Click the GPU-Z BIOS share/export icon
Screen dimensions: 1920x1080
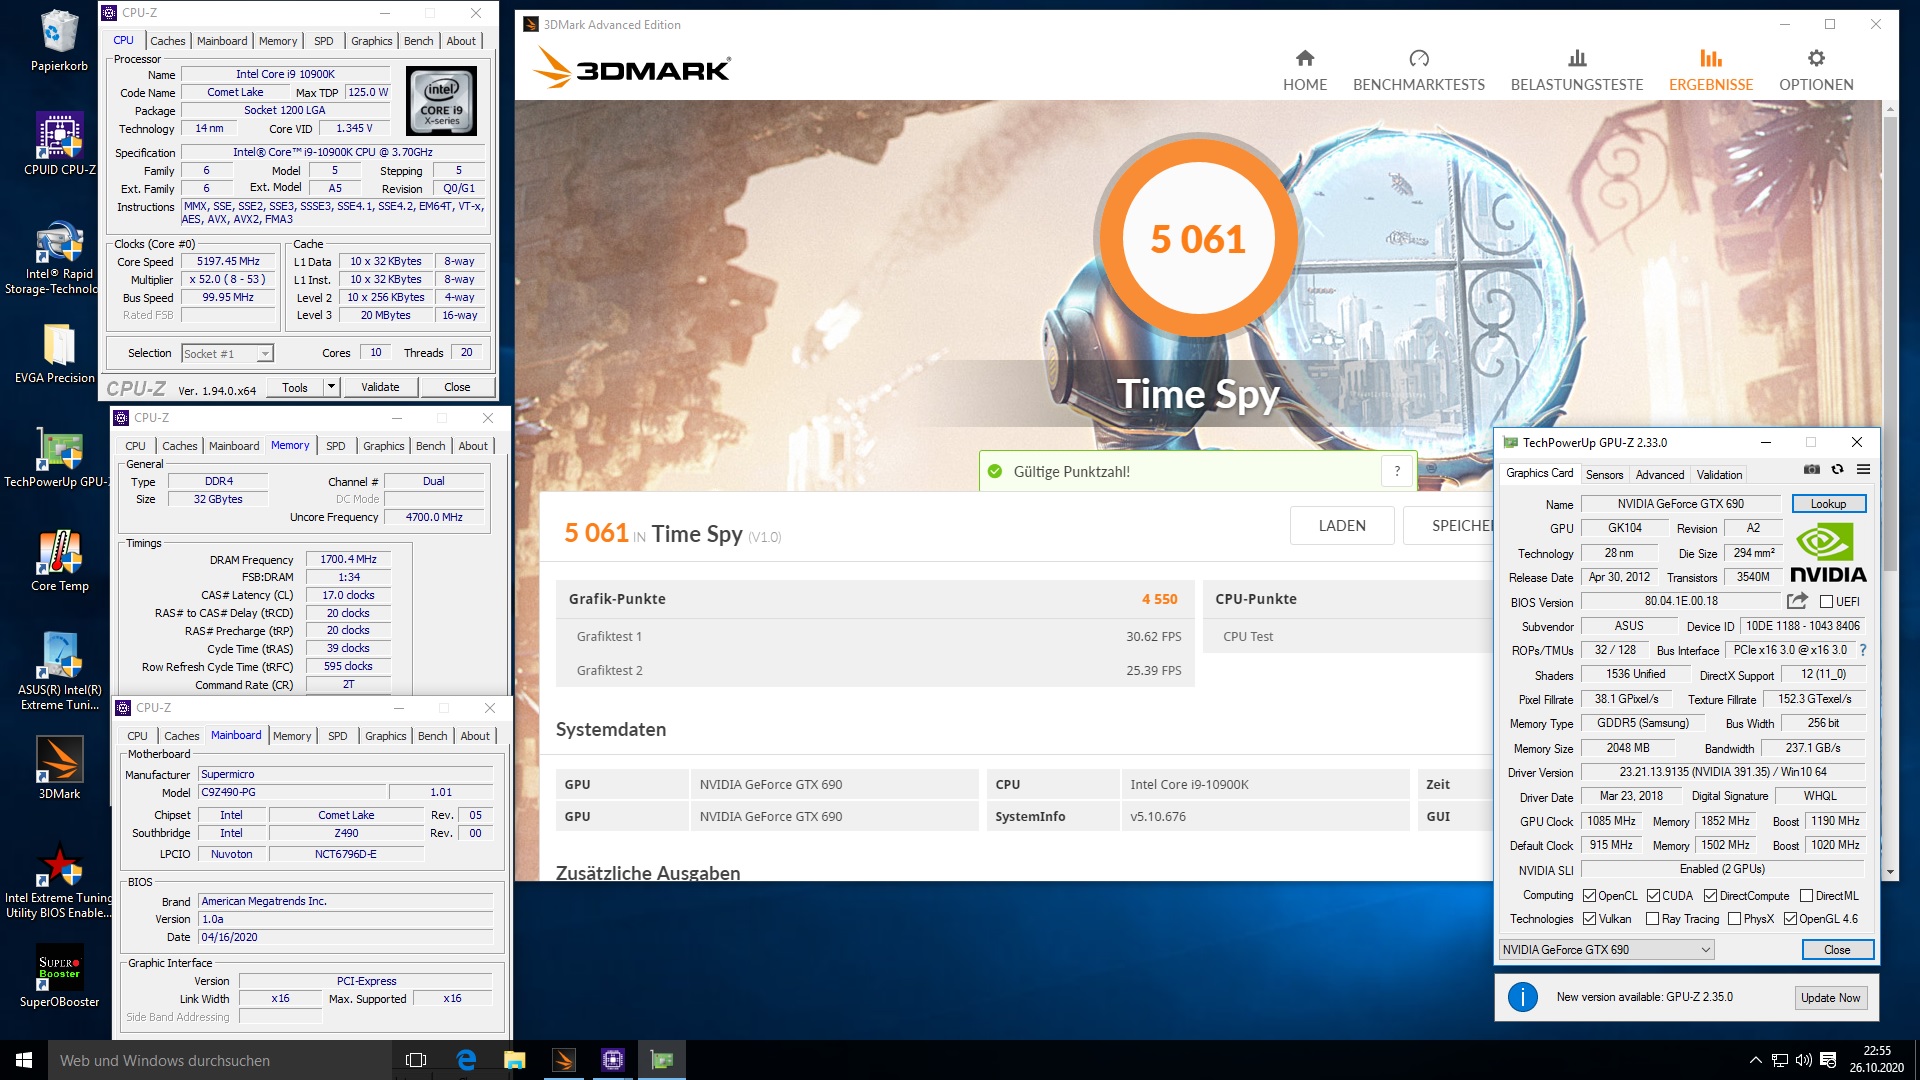click(x=1797, y=601)
